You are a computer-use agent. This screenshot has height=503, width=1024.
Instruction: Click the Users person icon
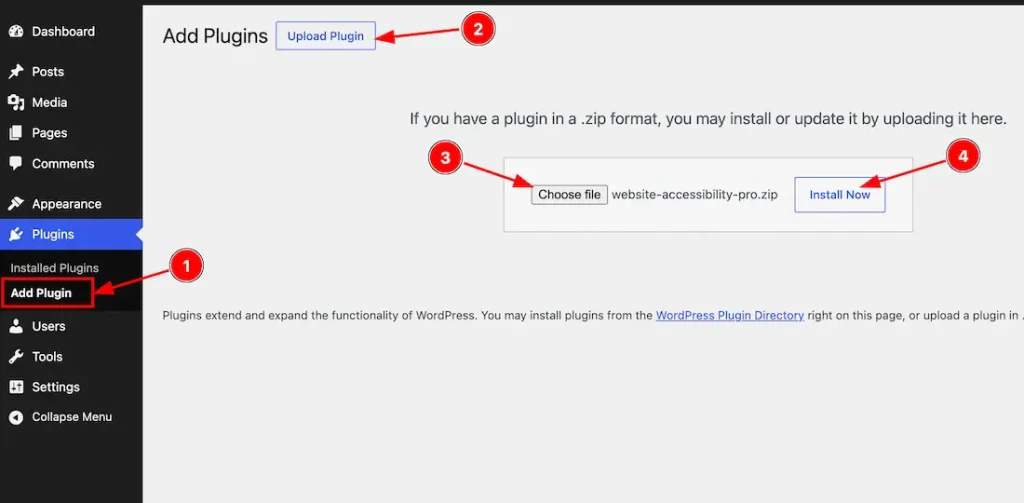point(16,326)
